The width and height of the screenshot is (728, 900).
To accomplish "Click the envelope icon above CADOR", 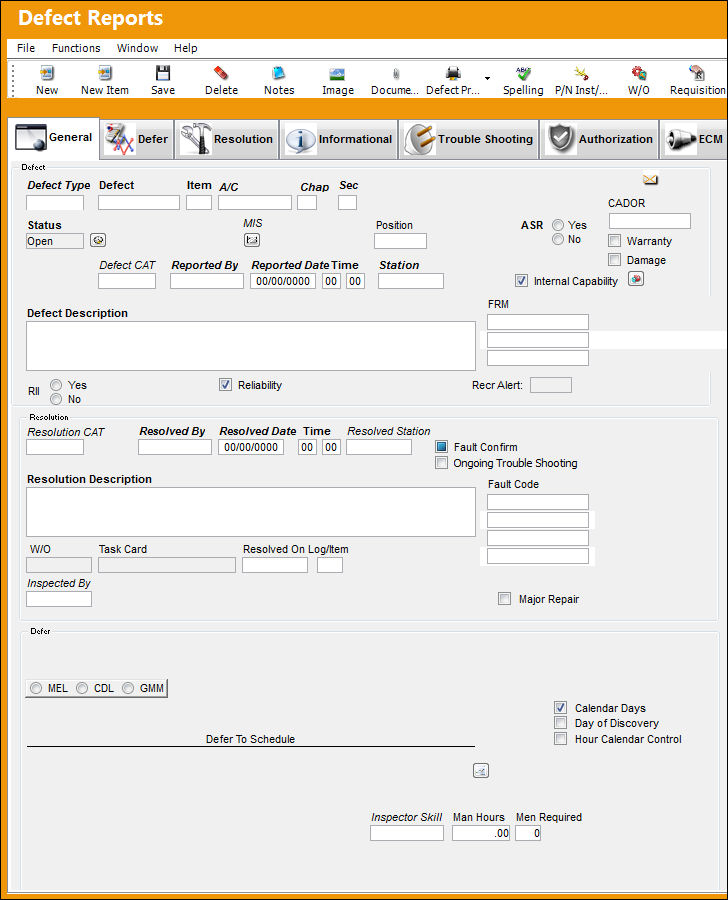I will coord(650,180).
